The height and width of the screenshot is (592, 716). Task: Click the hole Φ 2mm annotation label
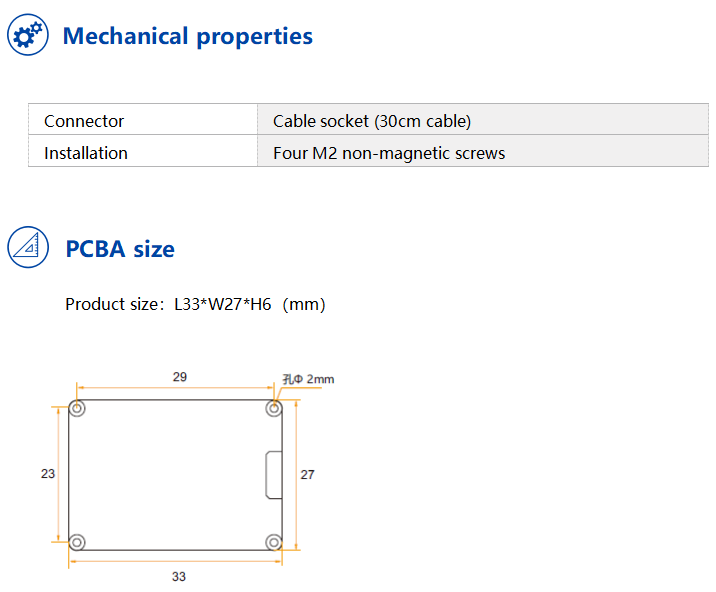(x=308, y=379)
